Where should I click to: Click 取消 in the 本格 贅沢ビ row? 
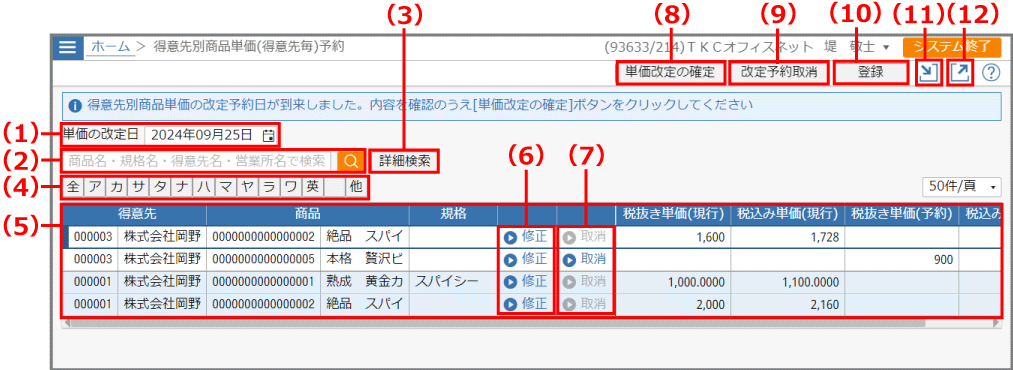pos(585,260)
